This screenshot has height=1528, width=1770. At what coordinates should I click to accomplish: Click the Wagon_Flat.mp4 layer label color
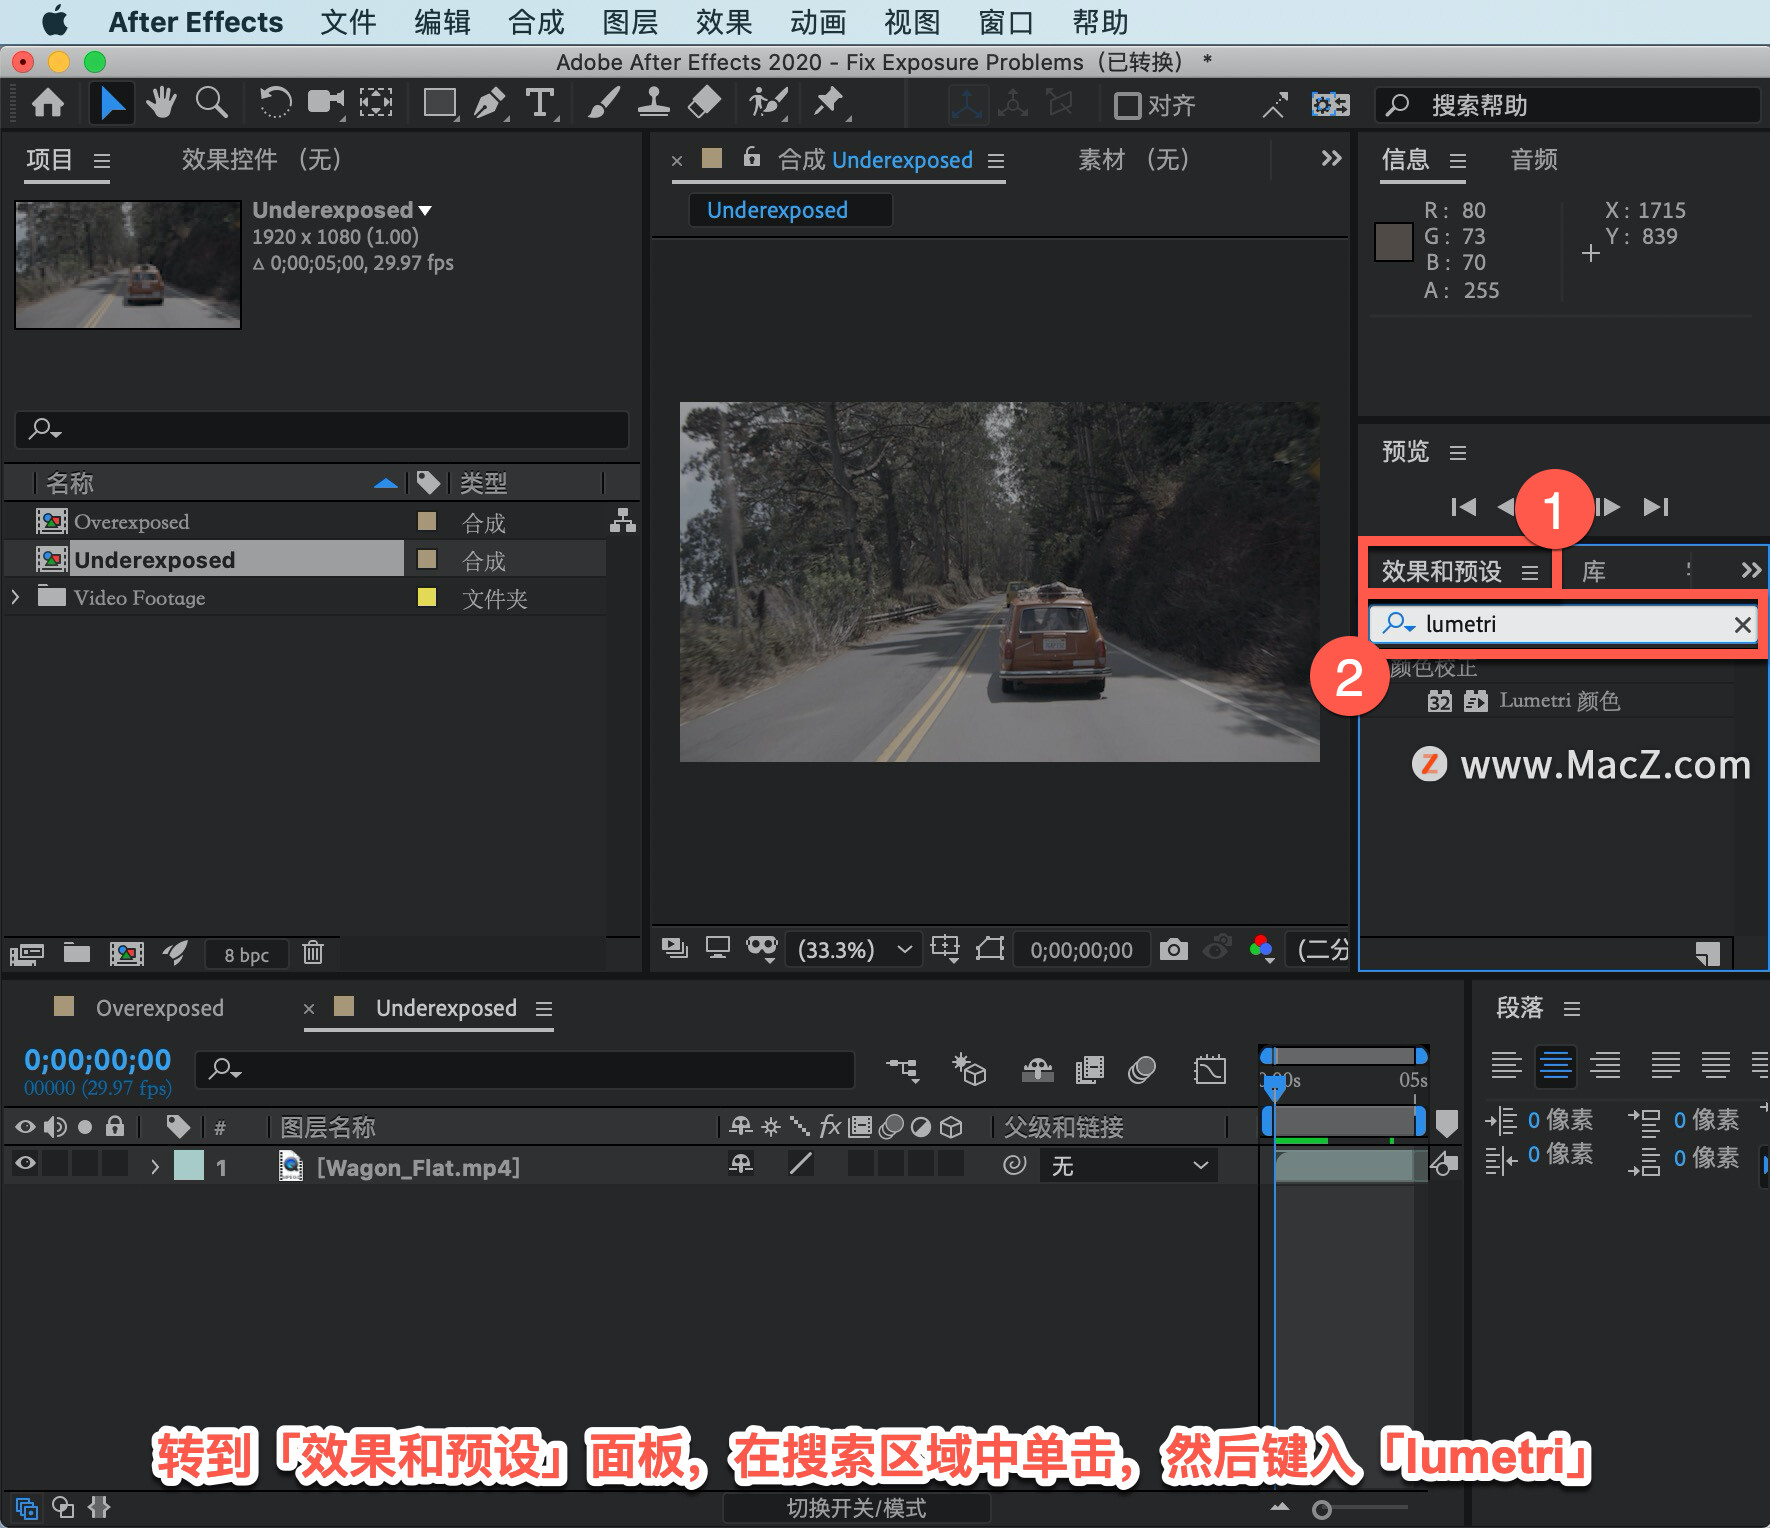(x=189, y=1166)
